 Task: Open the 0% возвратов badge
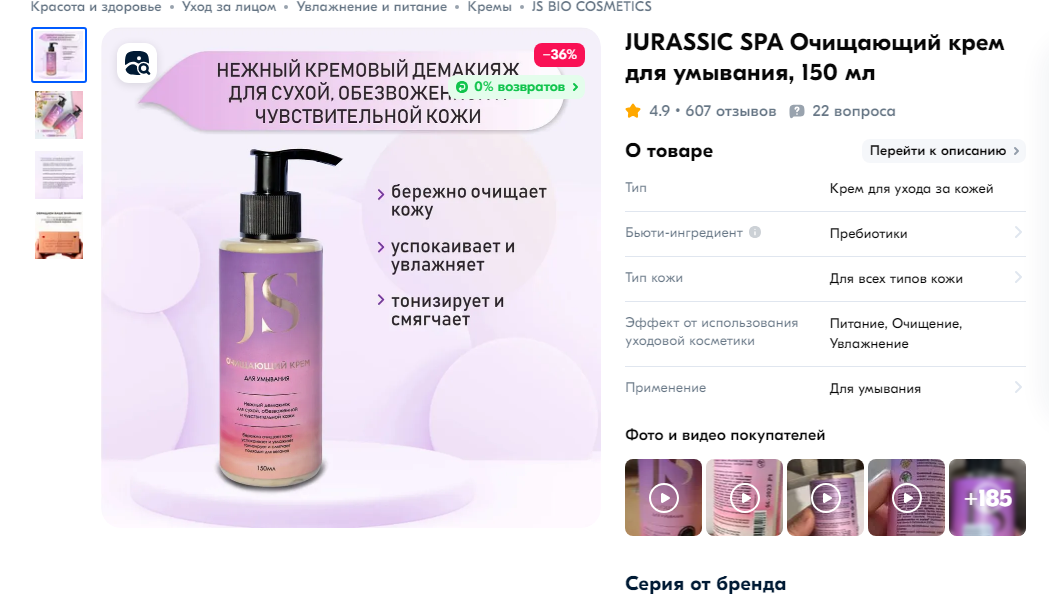517,87
